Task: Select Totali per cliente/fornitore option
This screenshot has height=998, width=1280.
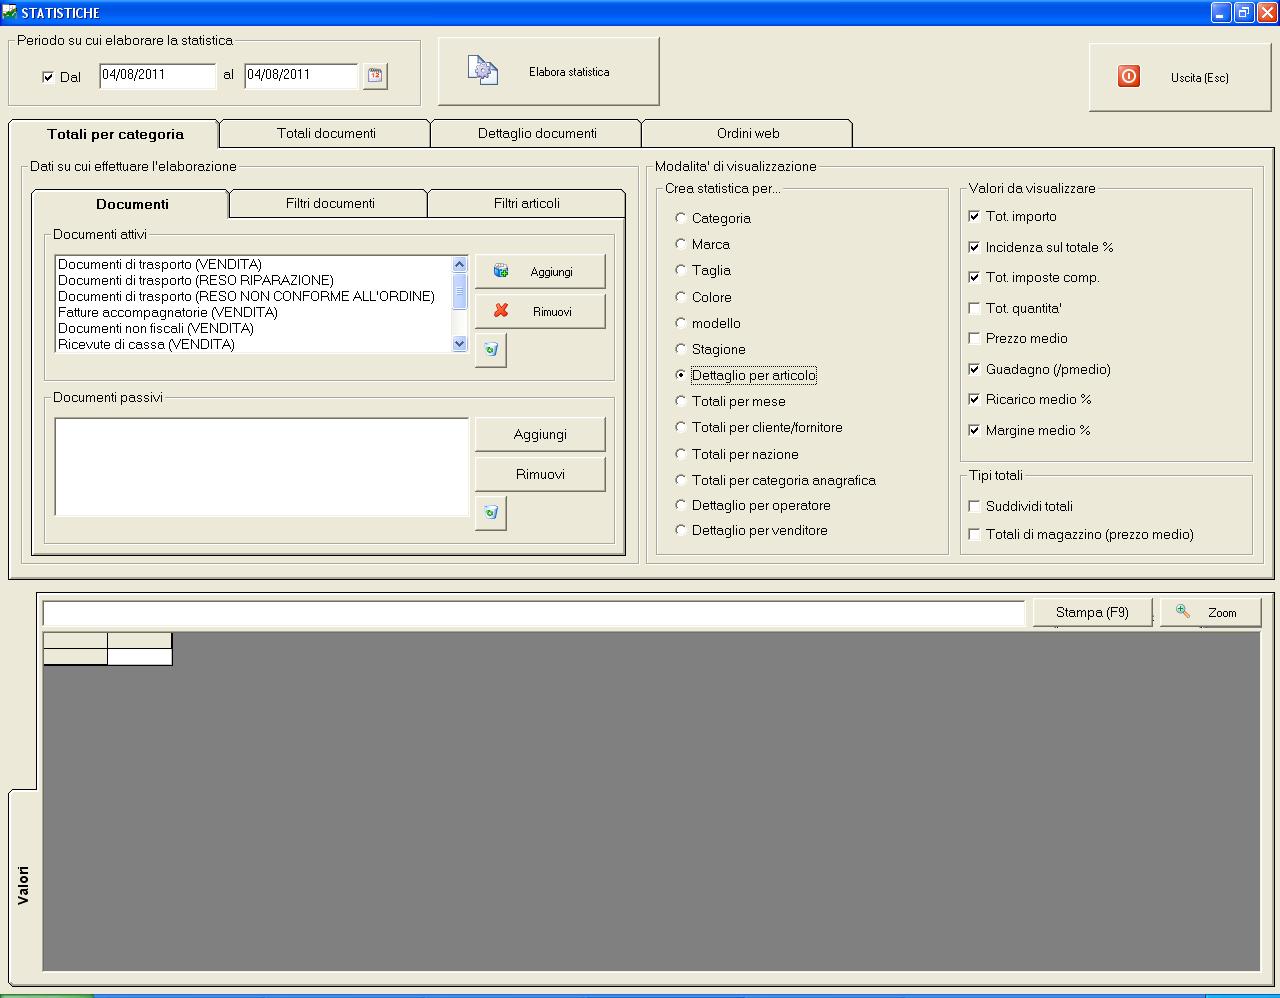Action: (681, 426)
